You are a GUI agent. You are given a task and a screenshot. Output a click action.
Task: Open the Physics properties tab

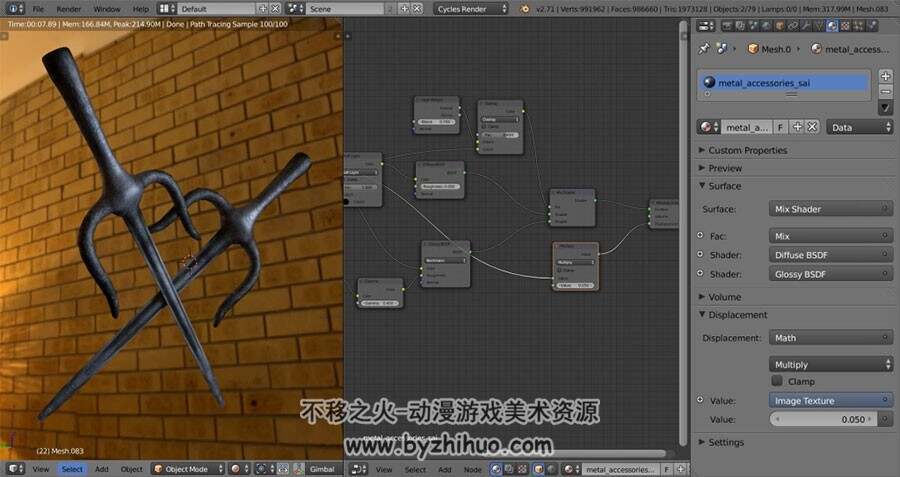pyautogui.click(x=872, y=26)
